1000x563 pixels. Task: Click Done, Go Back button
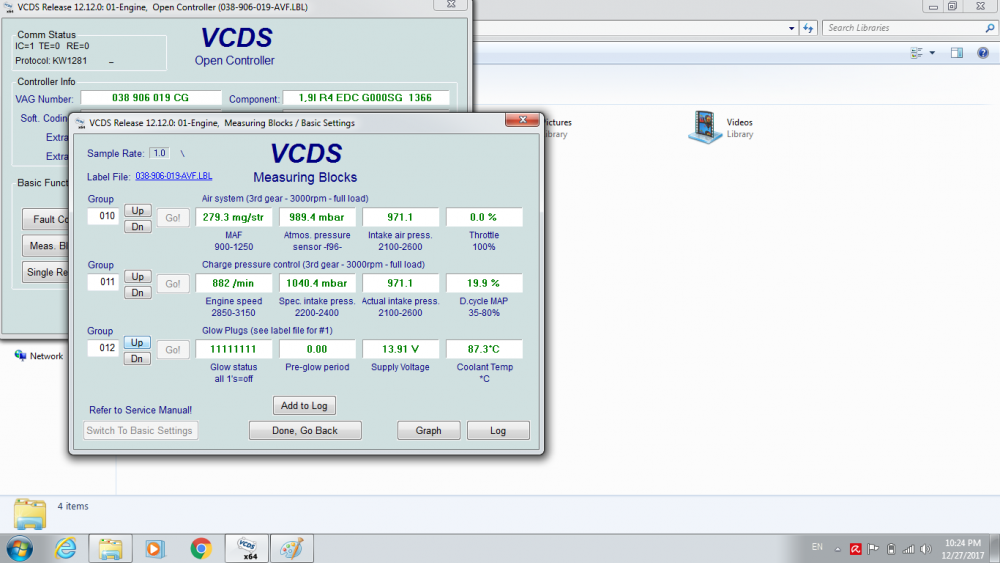click(305, 431)
